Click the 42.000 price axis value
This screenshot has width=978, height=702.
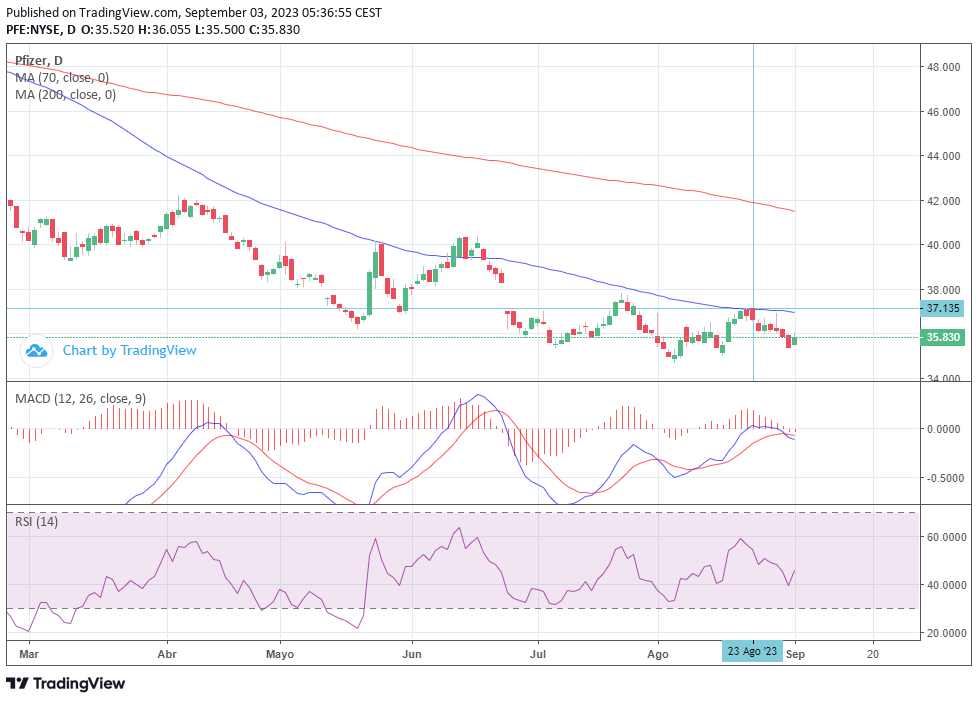point(943,201)
